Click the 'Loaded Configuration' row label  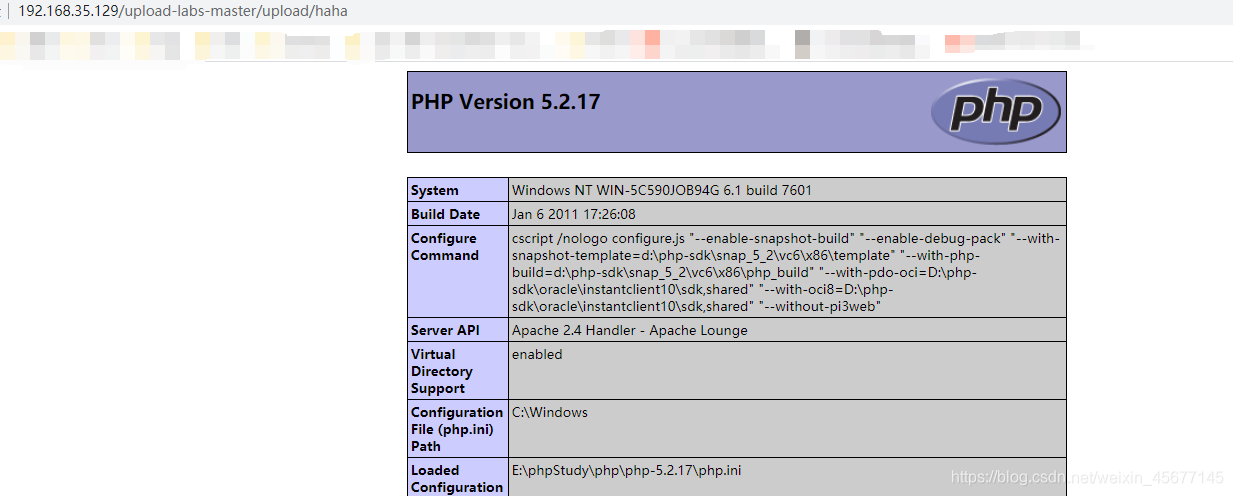pyautogui.click(x=457, y=479)
